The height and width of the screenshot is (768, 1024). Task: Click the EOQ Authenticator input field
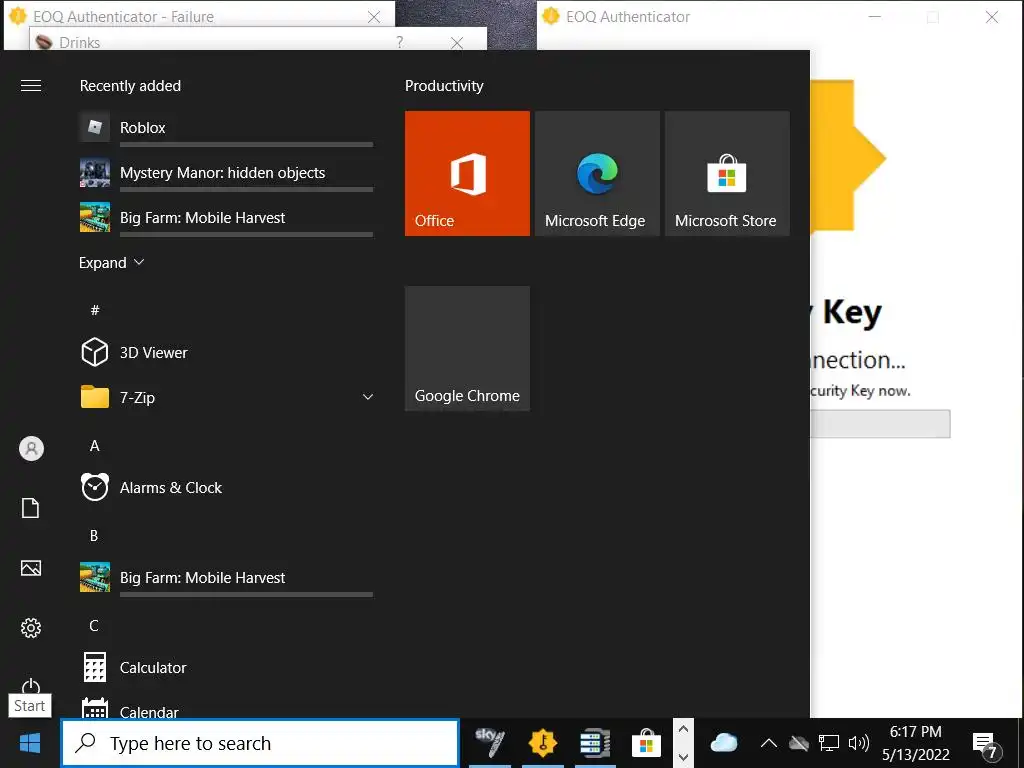880,424
